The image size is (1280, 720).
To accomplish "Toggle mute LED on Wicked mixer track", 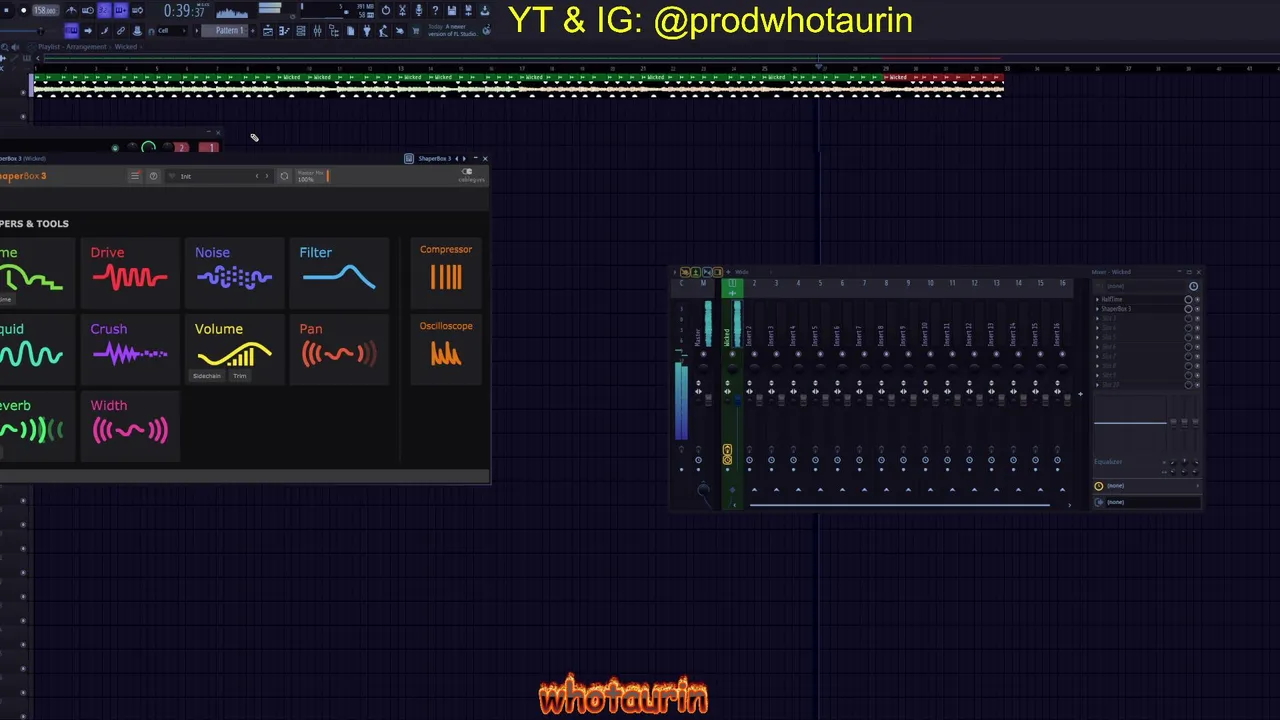I will point(732,354).
